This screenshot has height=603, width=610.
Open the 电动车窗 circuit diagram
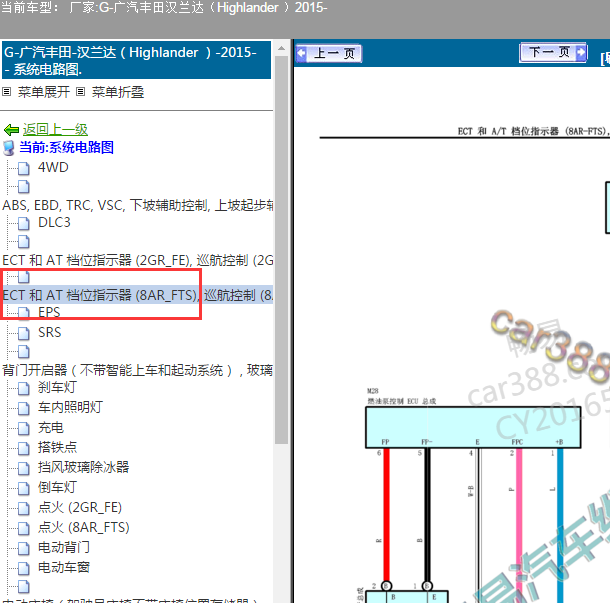pos(64,567)
